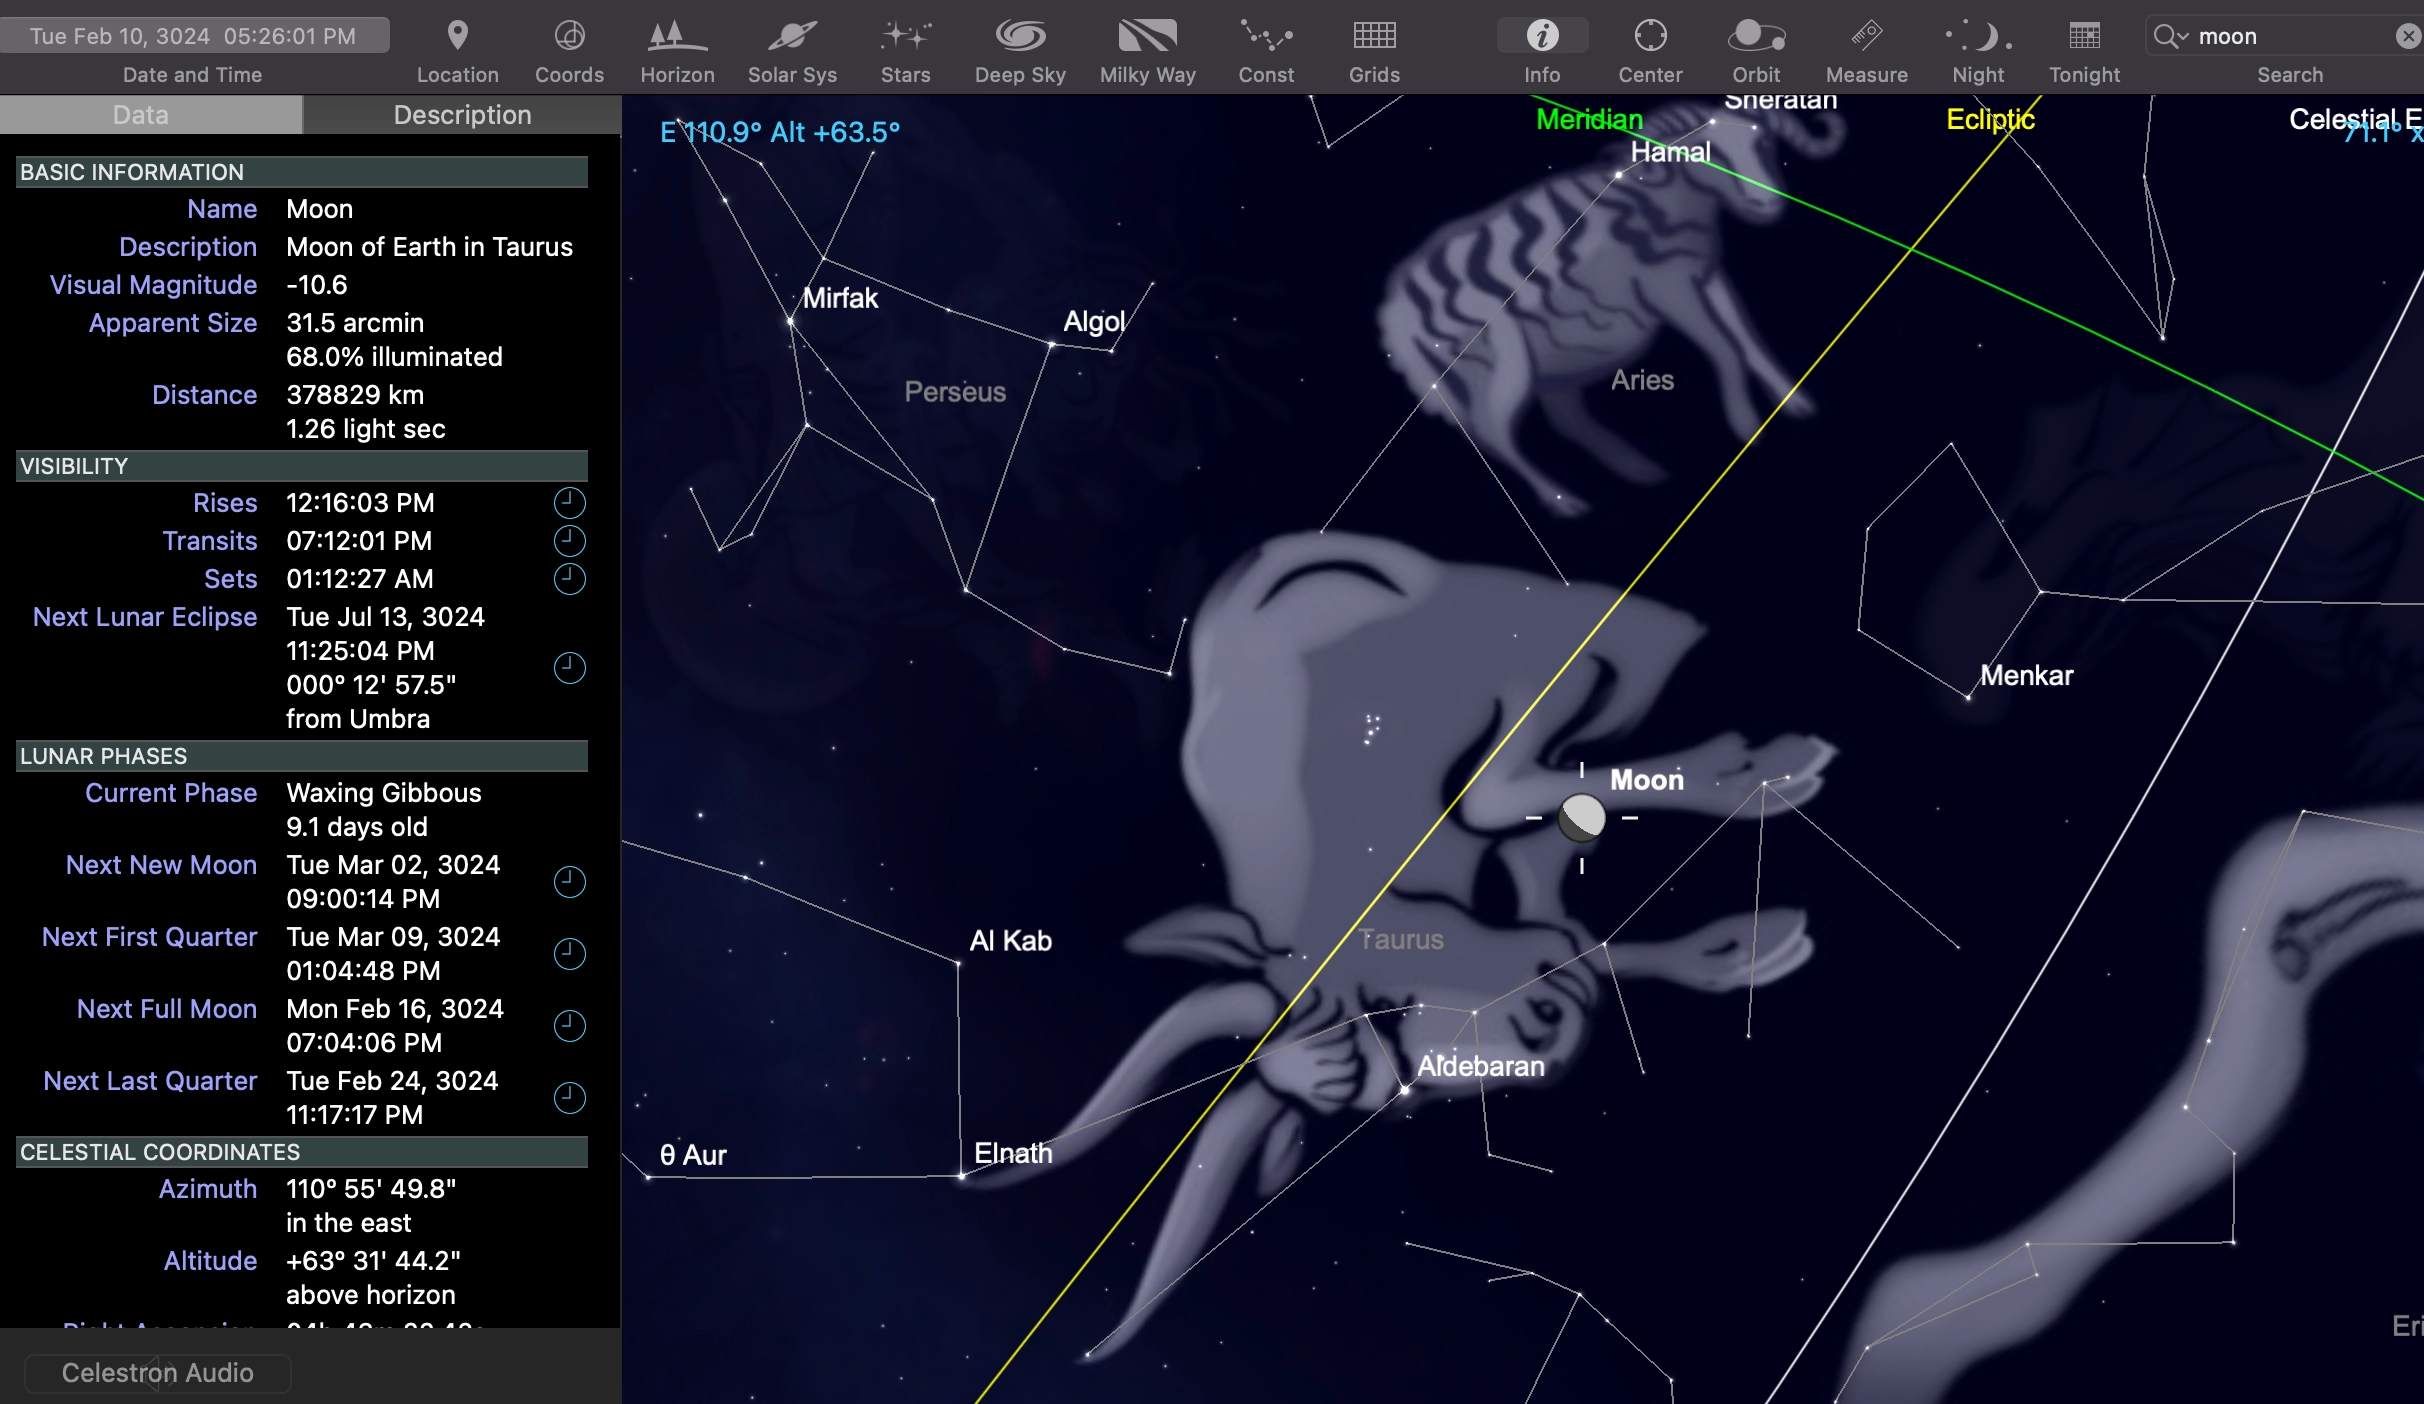
Task: Toggle the Horizon display icon
Action: (677, 37)
